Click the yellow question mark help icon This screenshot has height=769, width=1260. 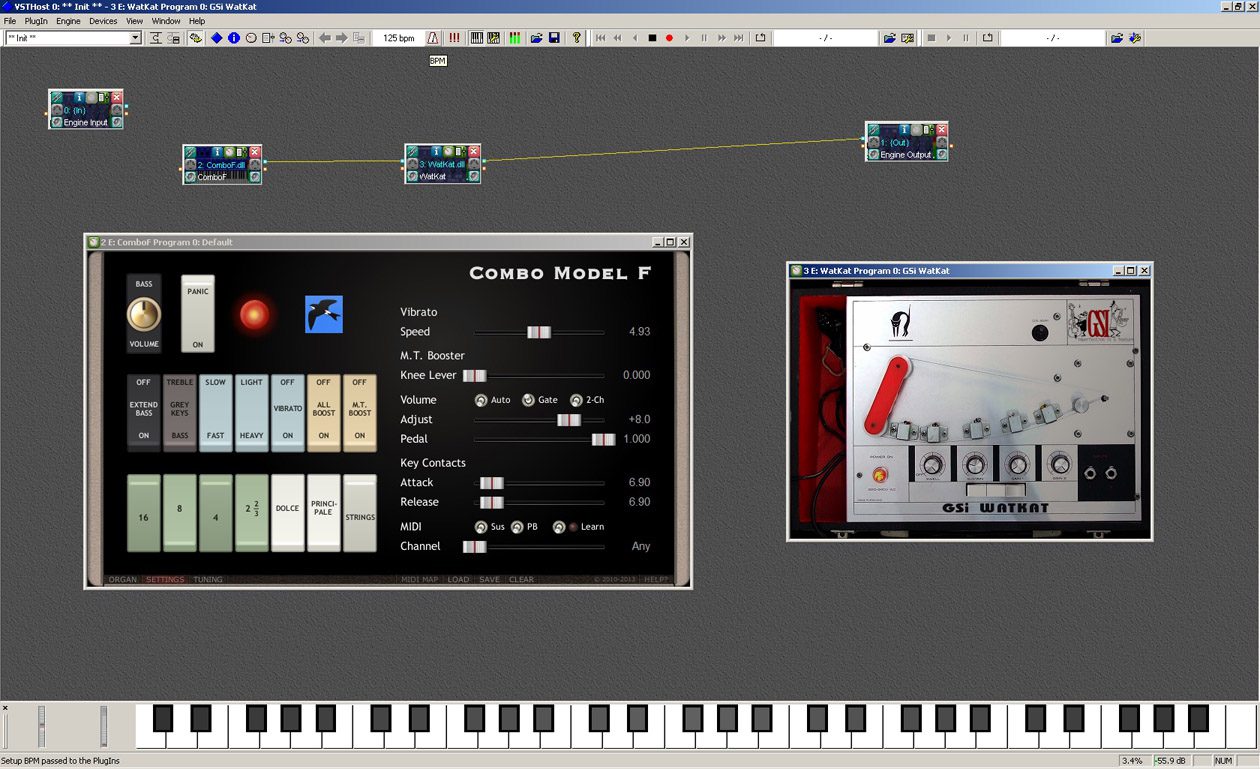pyautogui.click(x=576, y=38)
